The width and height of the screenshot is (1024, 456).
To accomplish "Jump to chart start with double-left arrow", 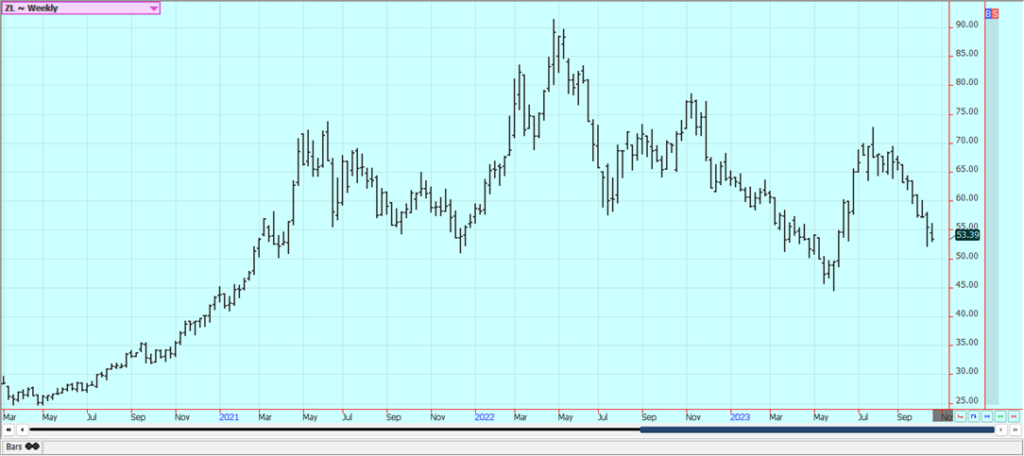I will click(8, 430).
